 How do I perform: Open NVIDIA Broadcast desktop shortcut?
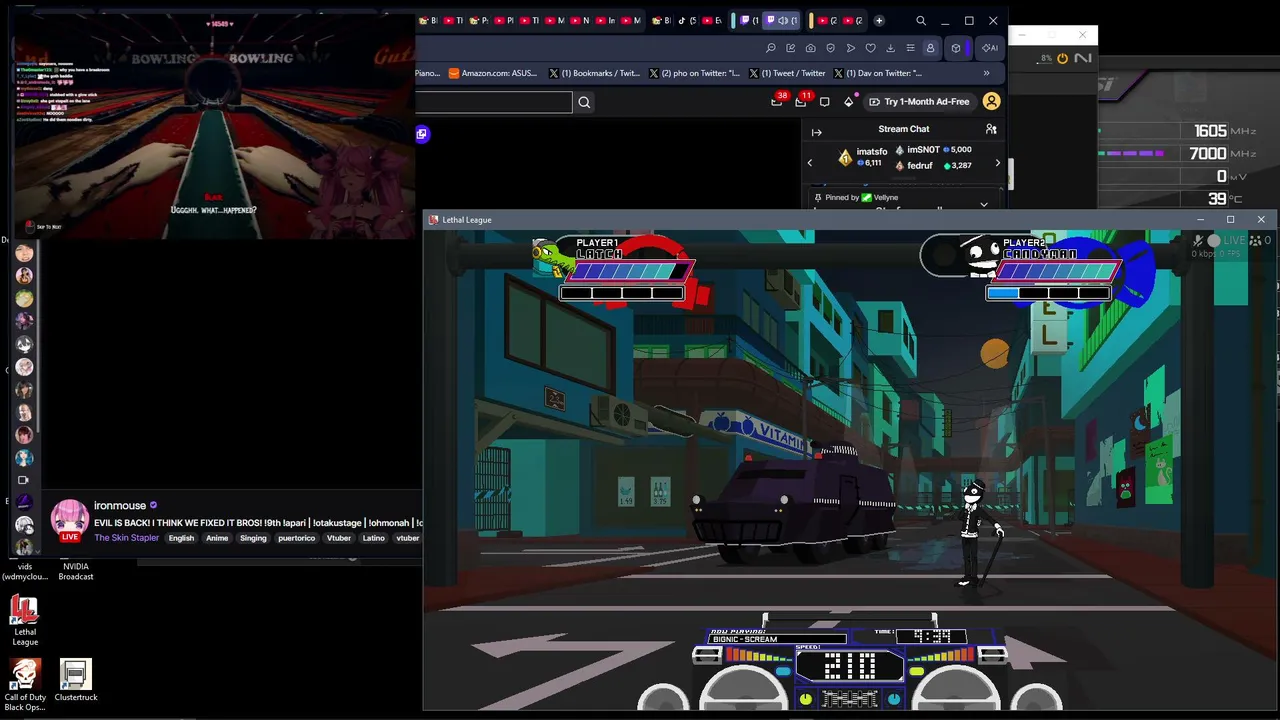coord(76,571)
